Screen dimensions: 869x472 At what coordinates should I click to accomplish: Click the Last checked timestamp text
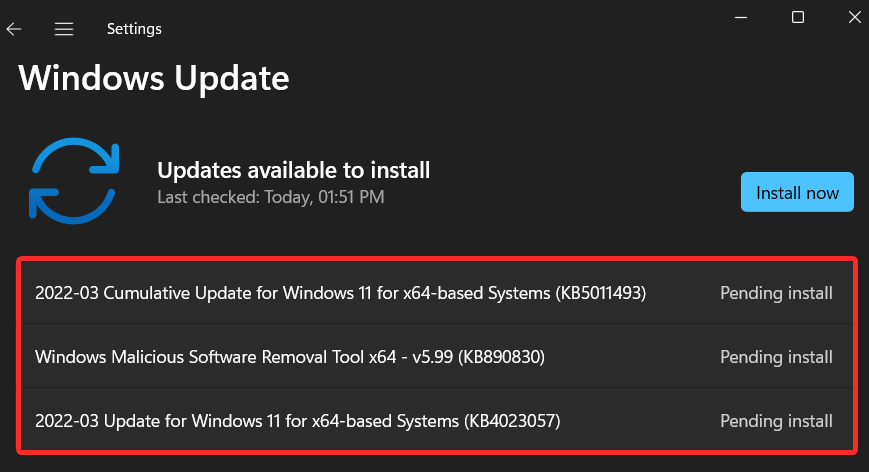(x=270, y=197)
